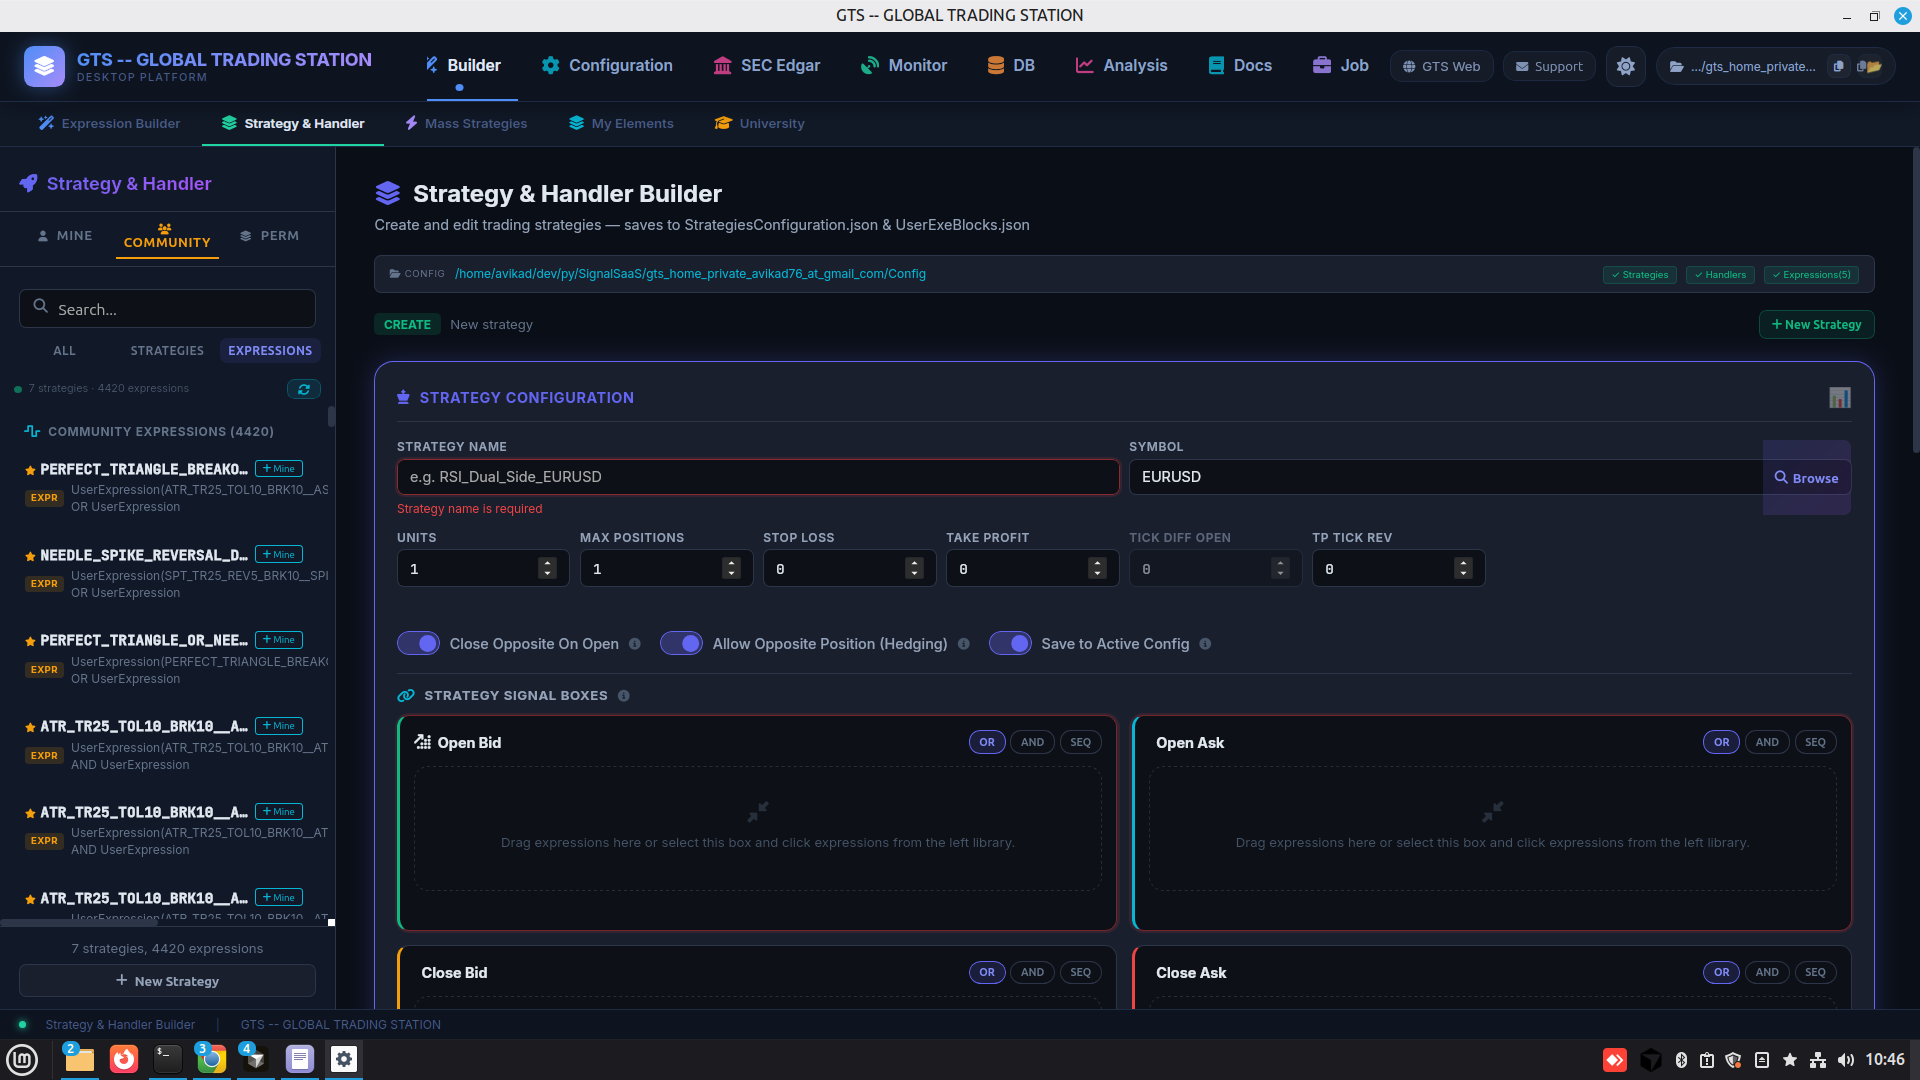Click the network icon in system tray
1920x1080 pixels.
point(1818,1060)
